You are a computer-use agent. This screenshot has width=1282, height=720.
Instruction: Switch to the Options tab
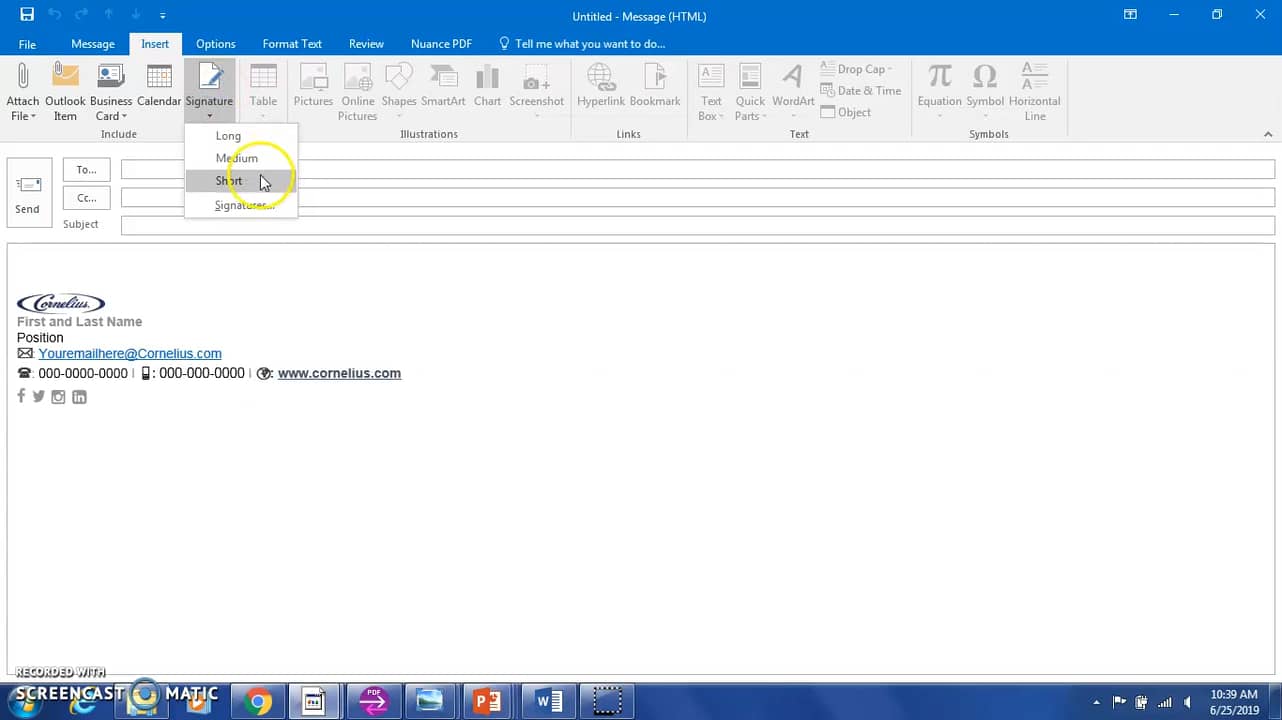216,44
